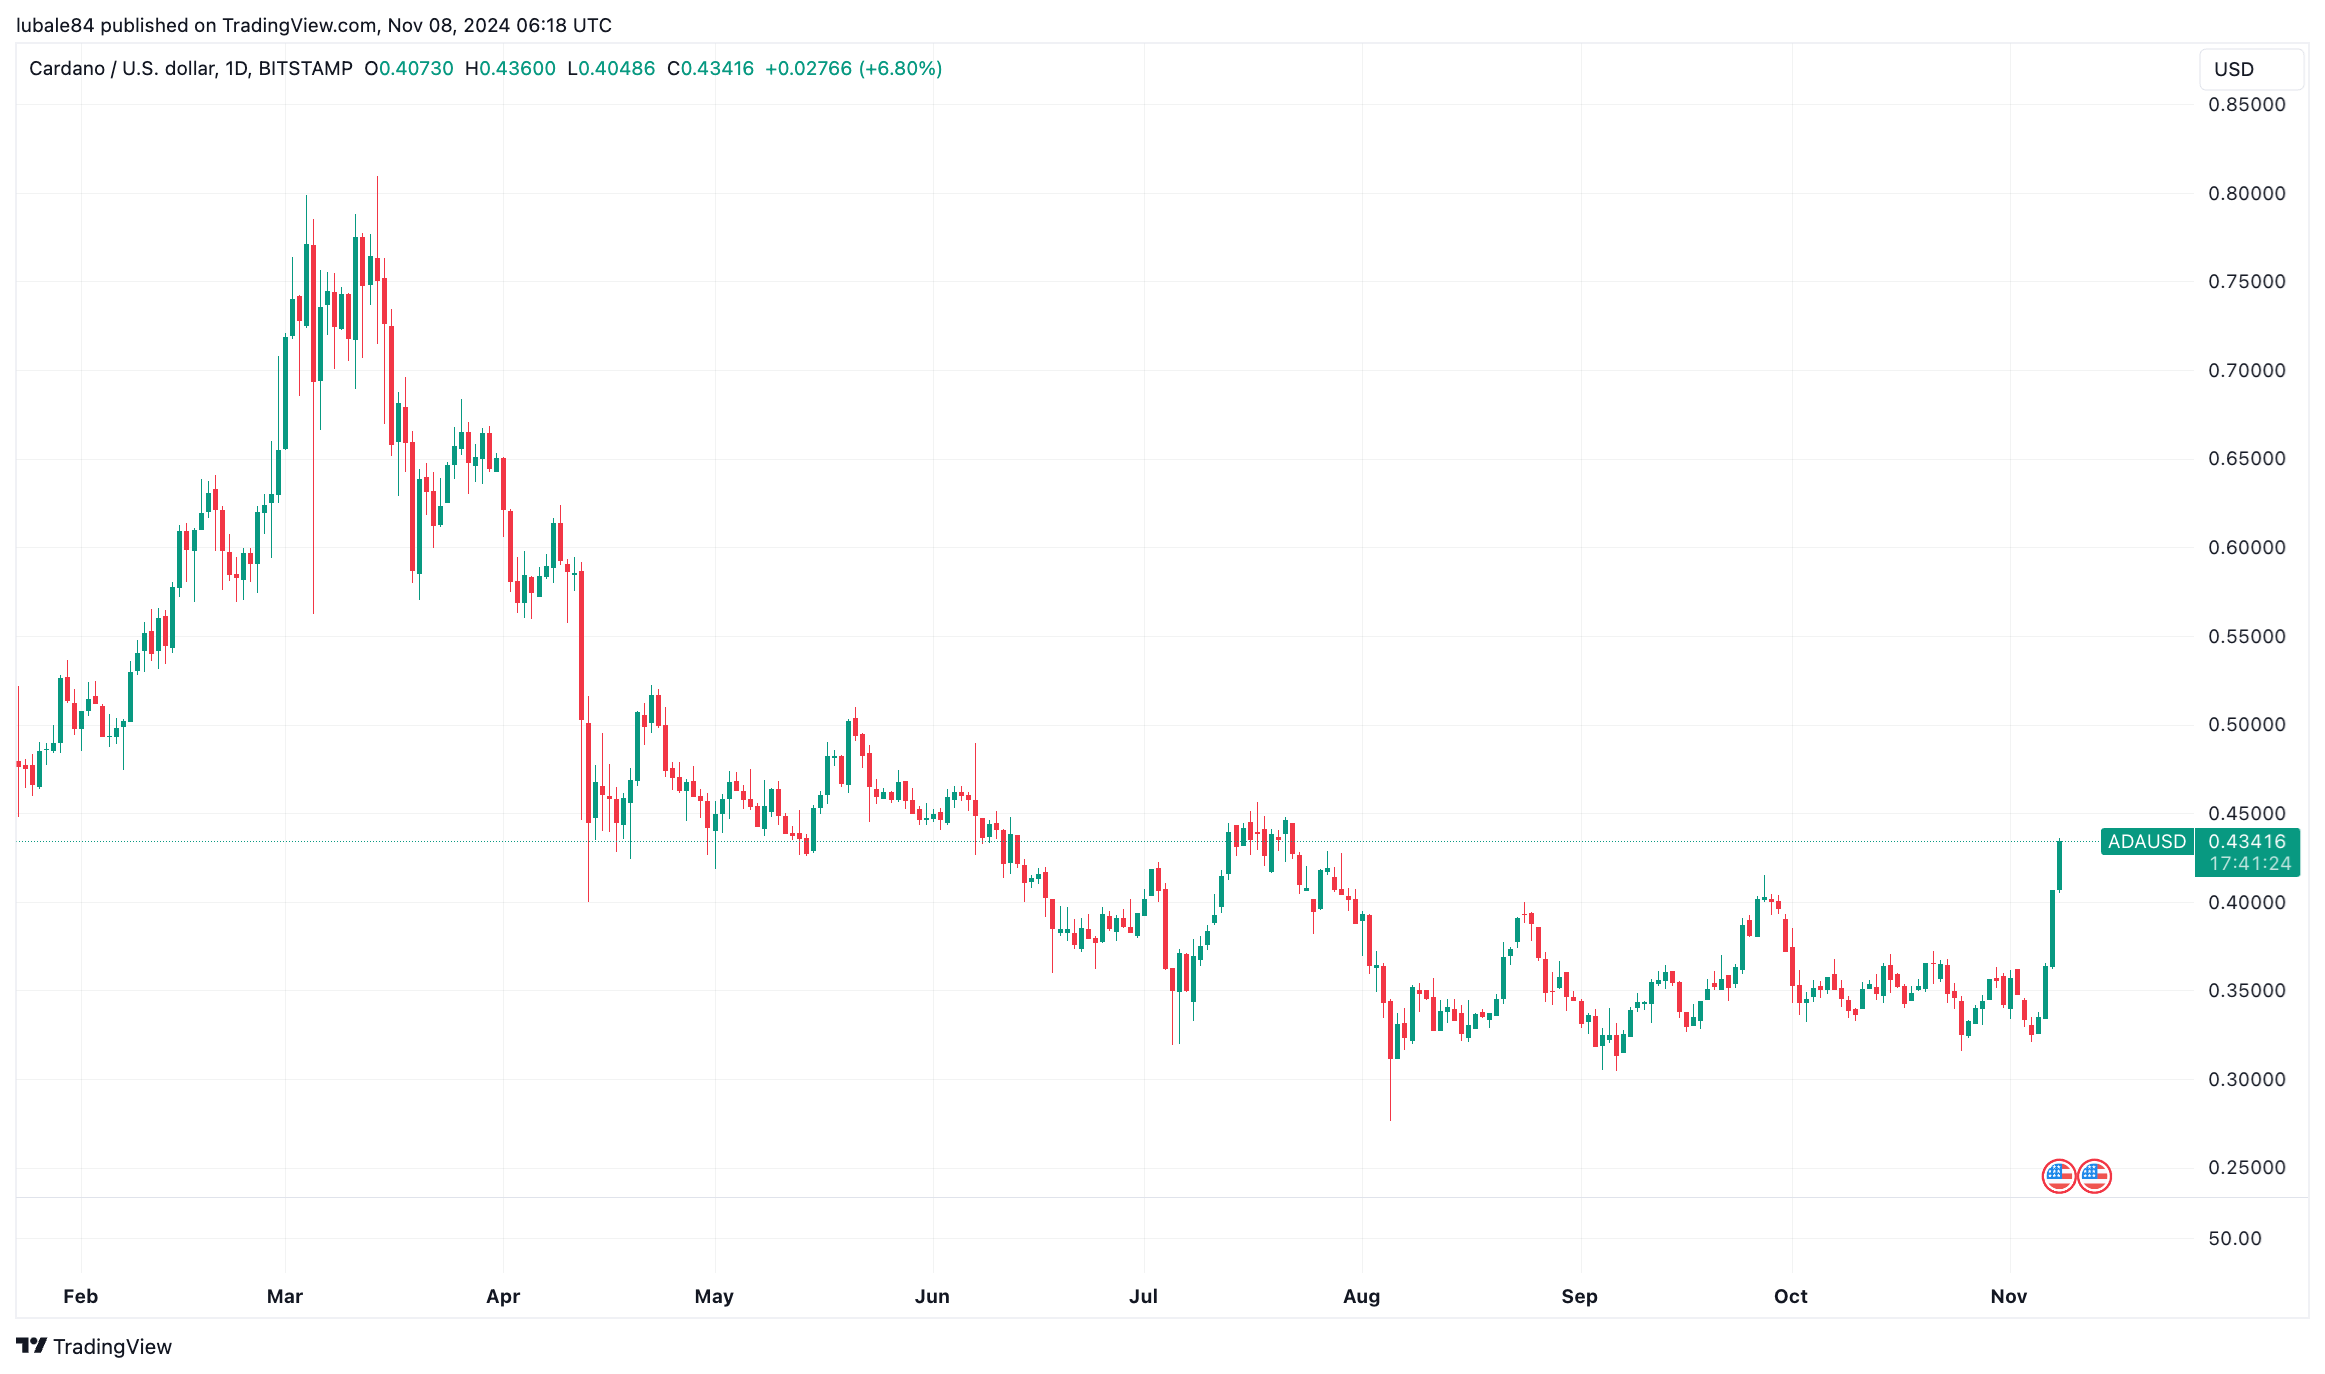The width and height of the screenshot is (2325, 1374).
Task: Click the 0.65000 price axis label
Action: tap(2247, 458)
